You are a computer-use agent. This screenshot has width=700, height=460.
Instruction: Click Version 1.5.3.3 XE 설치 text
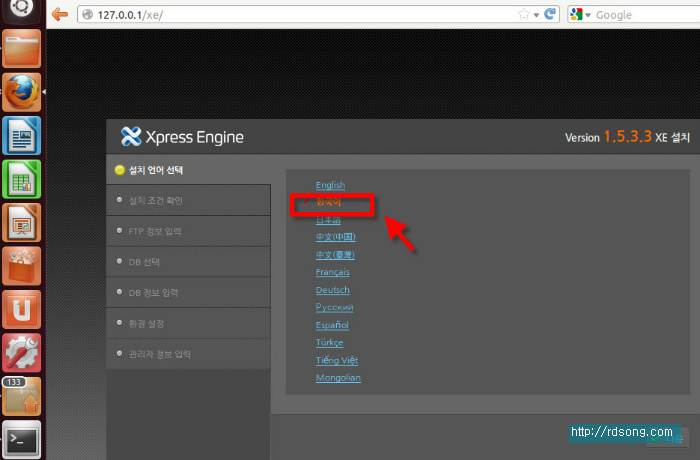coord(627,137)
